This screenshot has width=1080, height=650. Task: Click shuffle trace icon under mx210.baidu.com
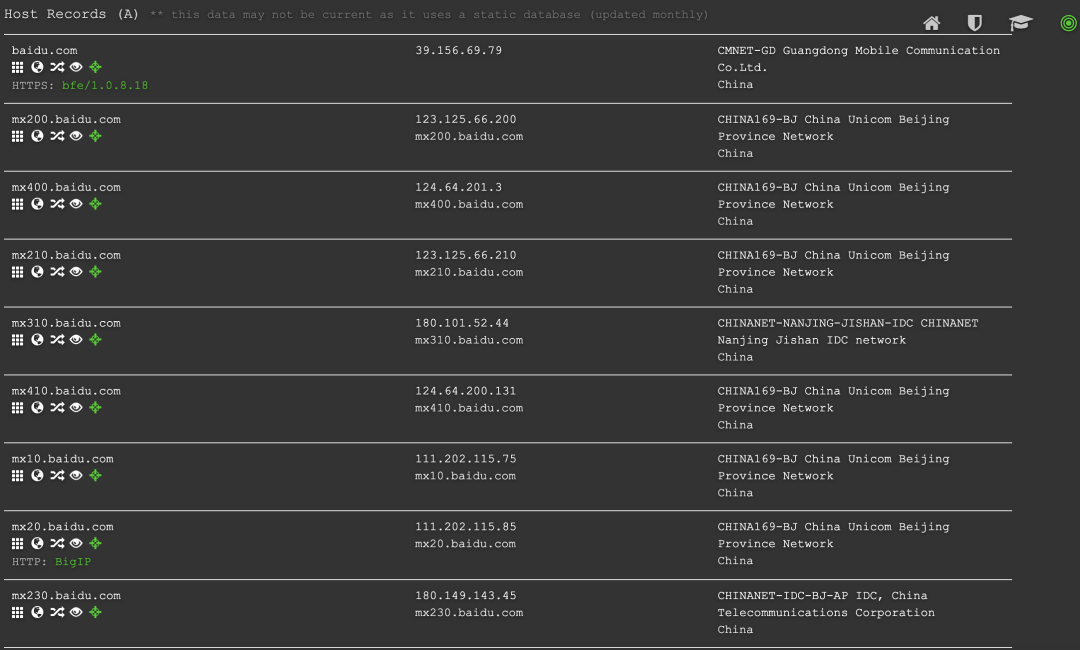(x=56, y=271)
